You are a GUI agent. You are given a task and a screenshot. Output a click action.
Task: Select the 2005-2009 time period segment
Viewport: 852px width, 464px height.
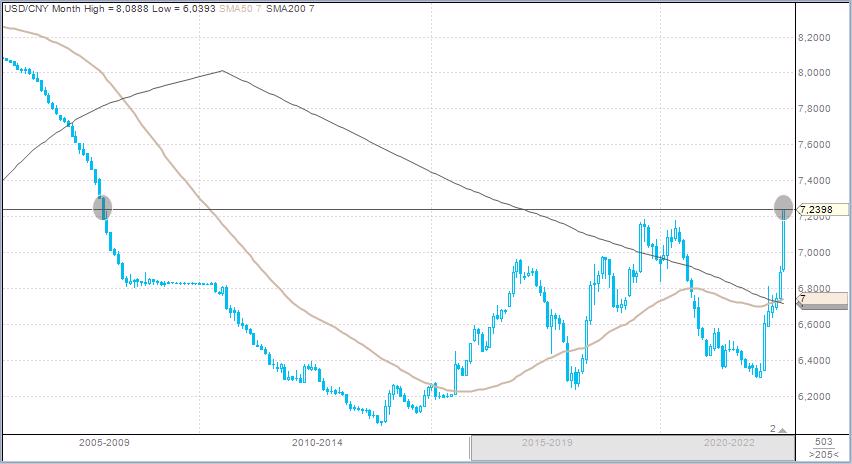(x=103, y=441)
